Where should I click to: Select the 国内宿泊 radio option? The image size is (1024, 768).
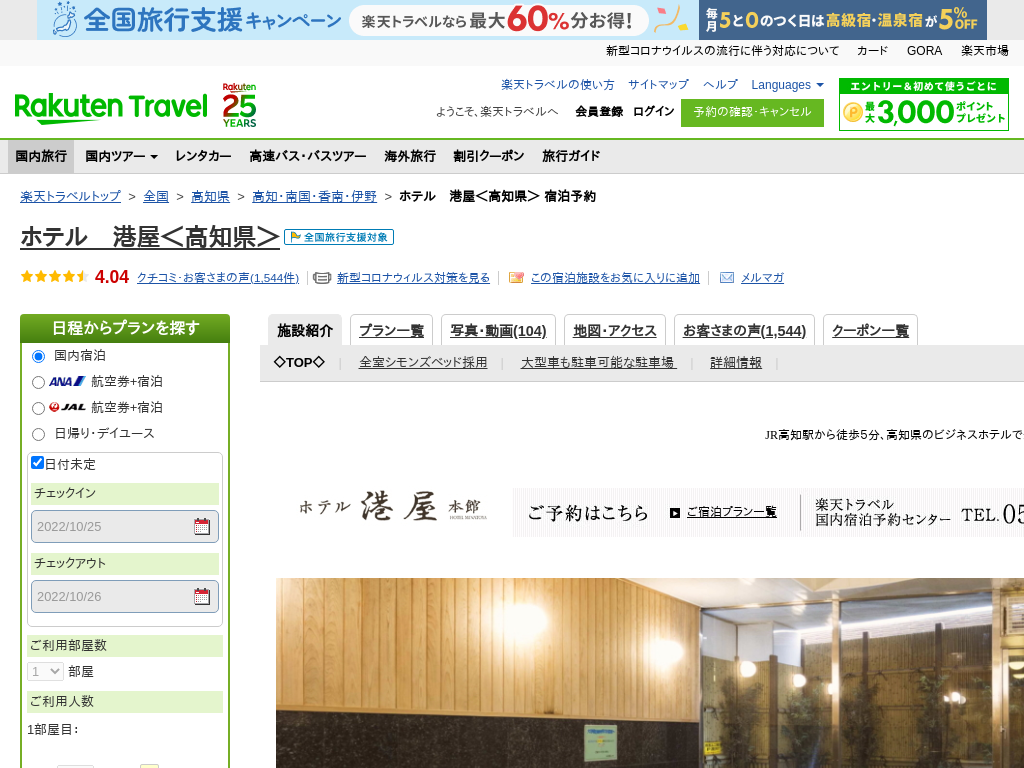point(39,356)
